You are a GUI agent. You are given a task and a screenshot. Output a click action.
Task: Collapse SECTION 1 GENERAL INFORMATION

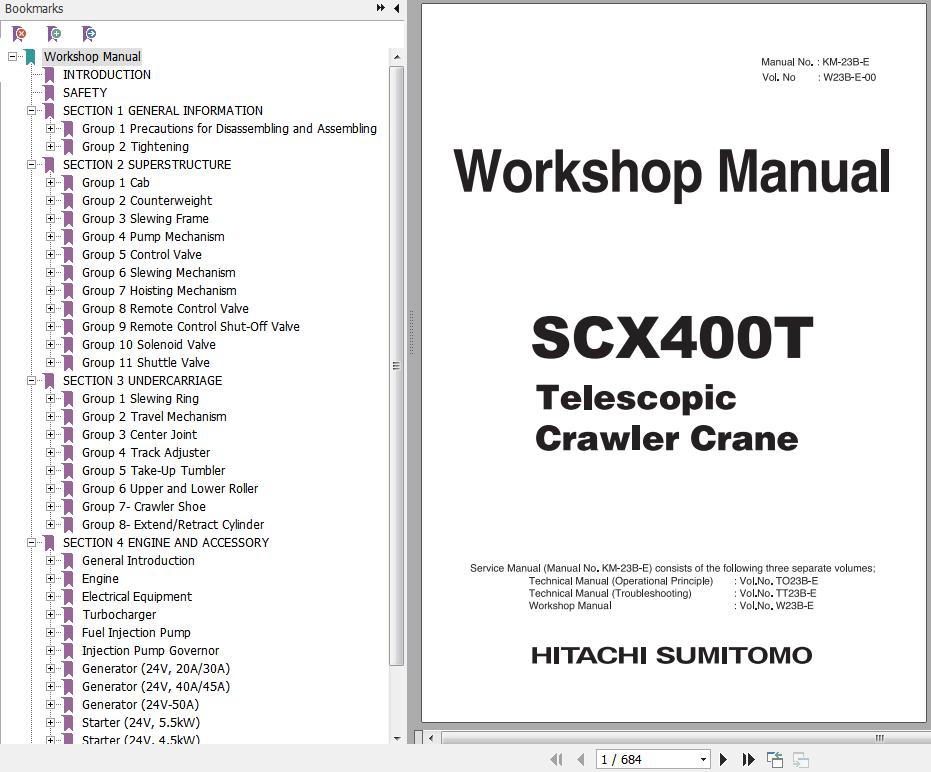tap(31, 110)
